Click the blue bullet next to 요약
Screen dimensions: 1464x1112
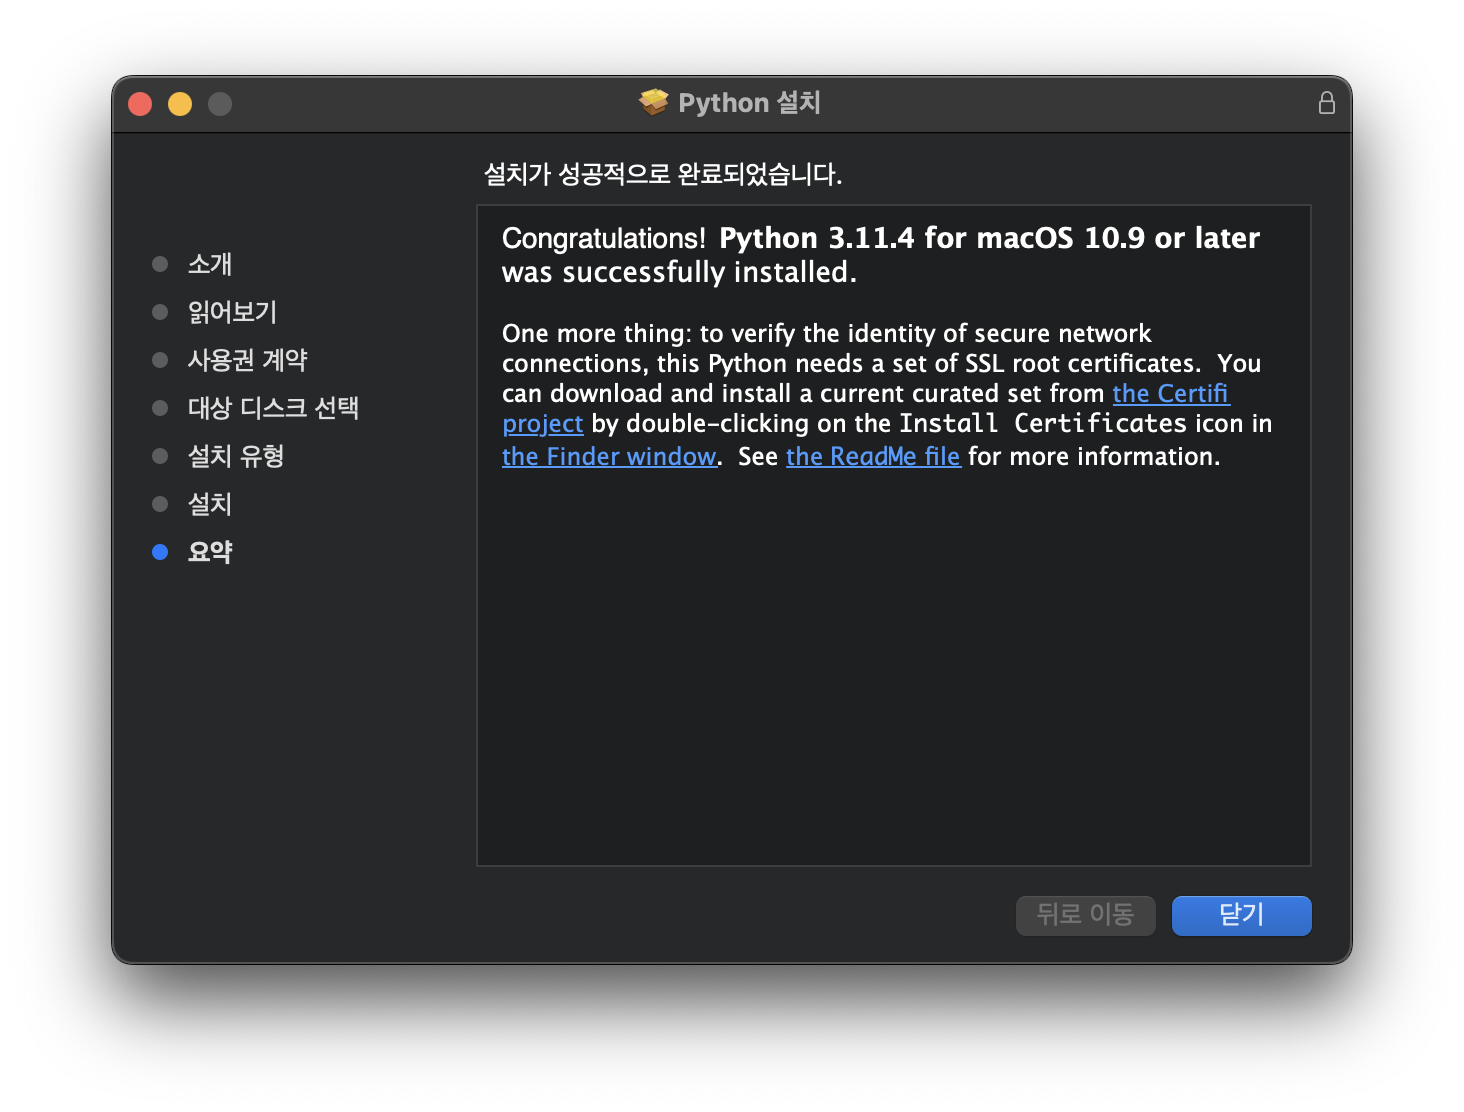pos(160,552)
